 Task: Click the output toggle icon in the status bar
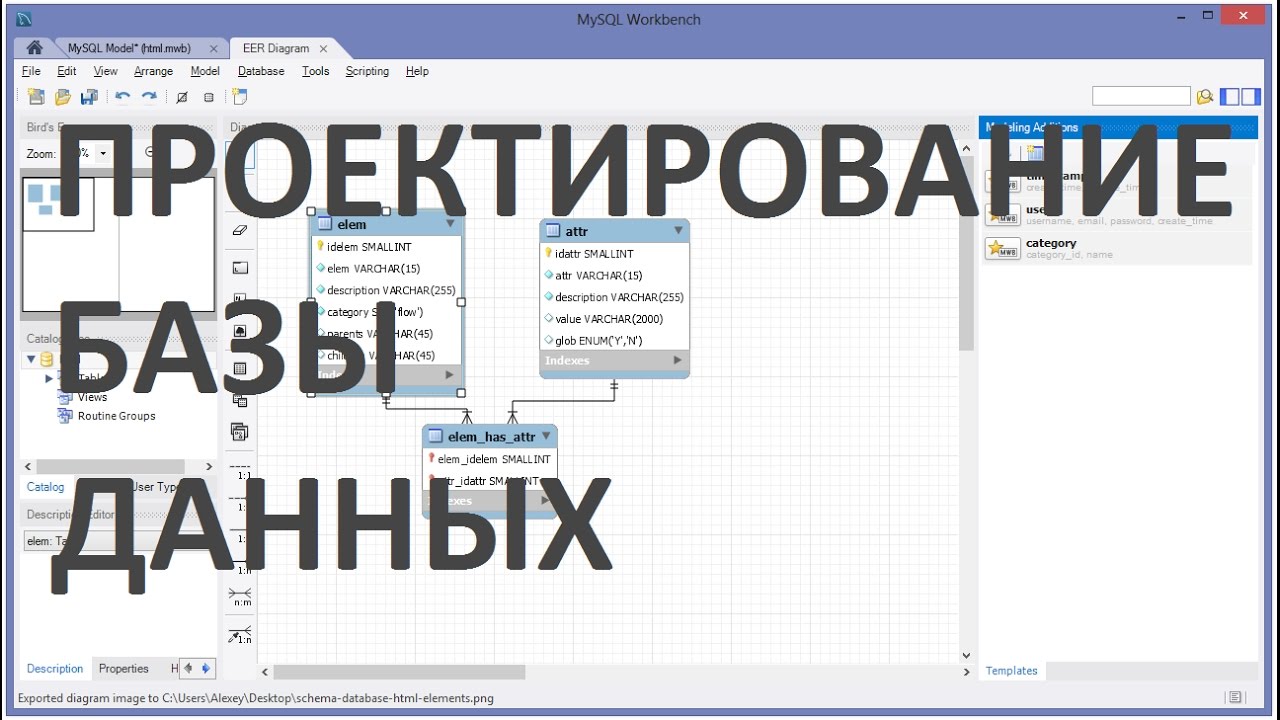(1235, 698)
